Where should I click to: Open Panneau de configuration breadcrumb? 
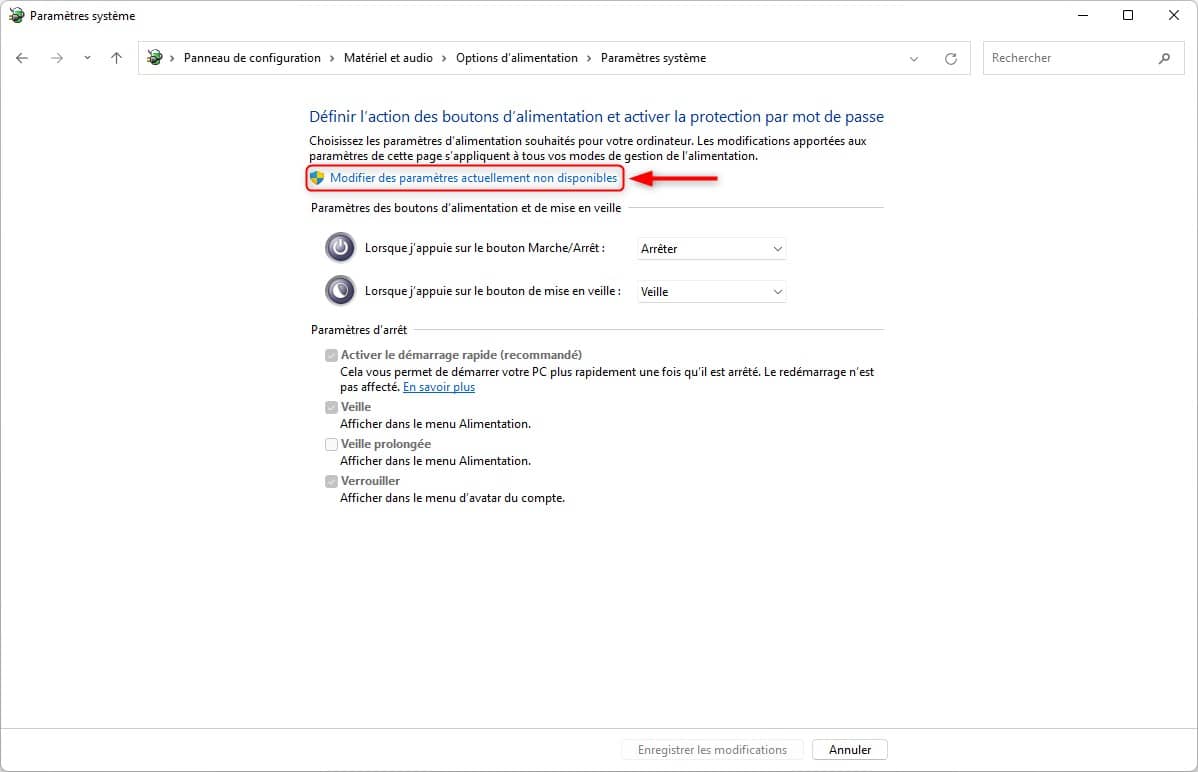pos(252,58)
